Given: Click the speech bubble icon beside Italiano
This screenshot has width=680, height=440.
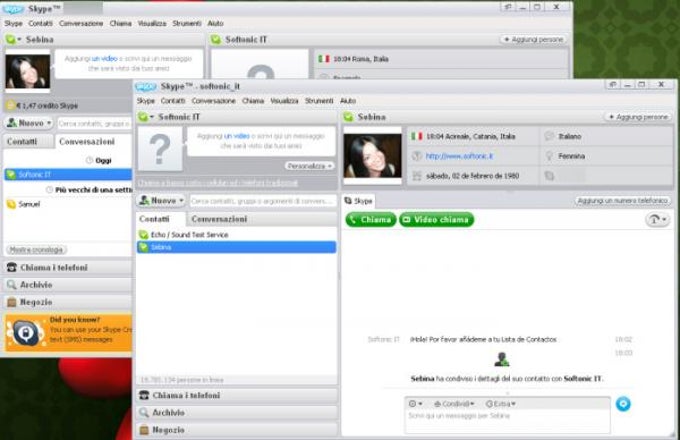Looking at the screenshot, I should click(x=549, y=136).
